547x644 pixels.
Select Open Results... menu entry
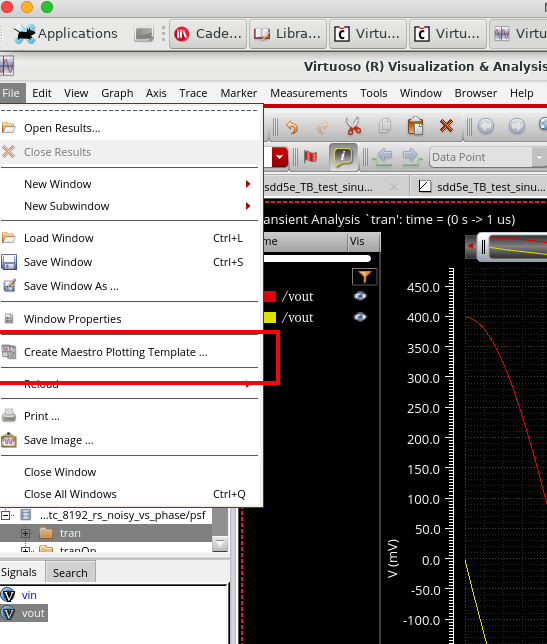[x=131, y=128]
